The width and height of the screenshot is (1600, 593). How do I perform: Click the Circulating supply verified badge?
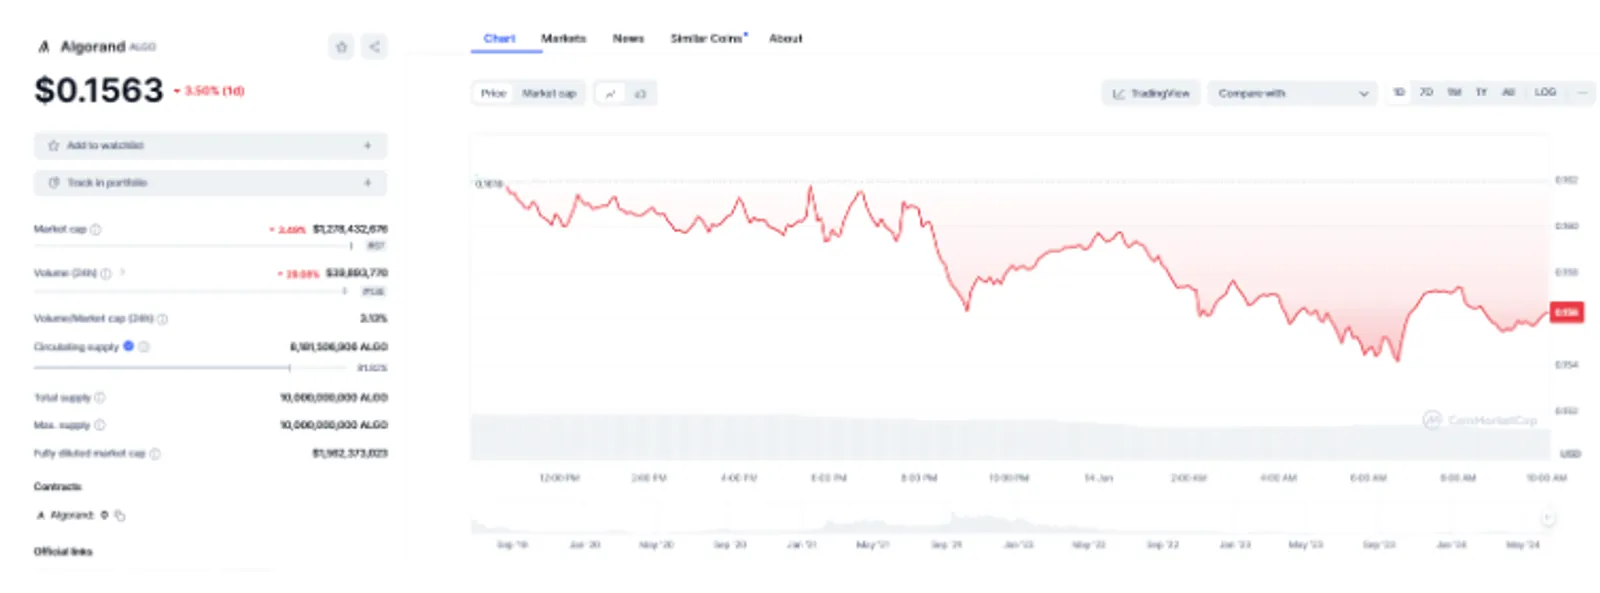tap(128, 346)
